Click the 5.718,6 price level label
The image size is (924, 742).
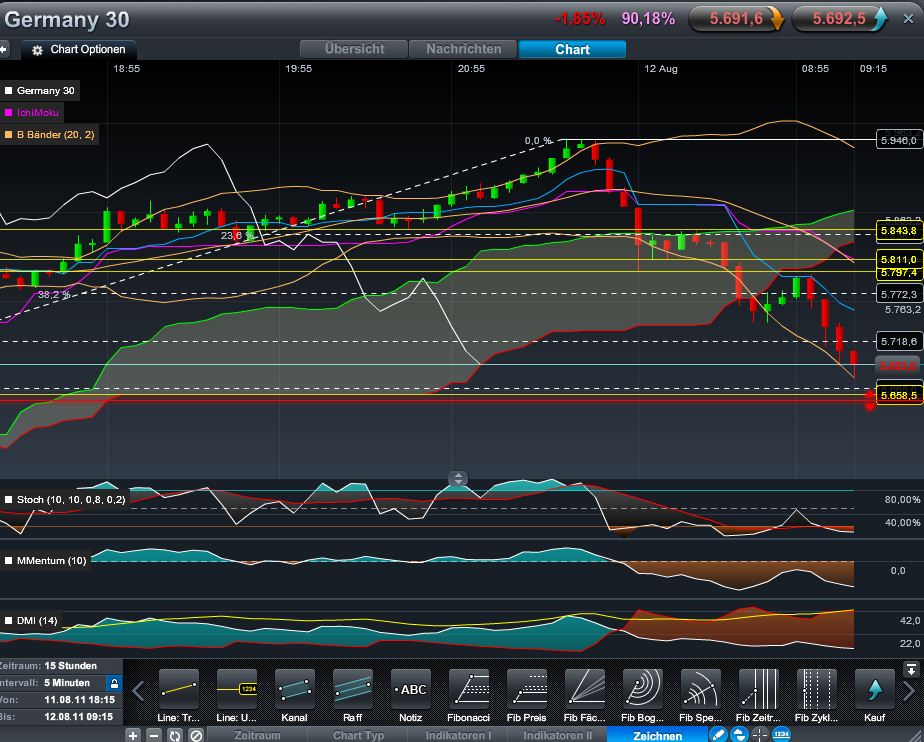point(899,341)
